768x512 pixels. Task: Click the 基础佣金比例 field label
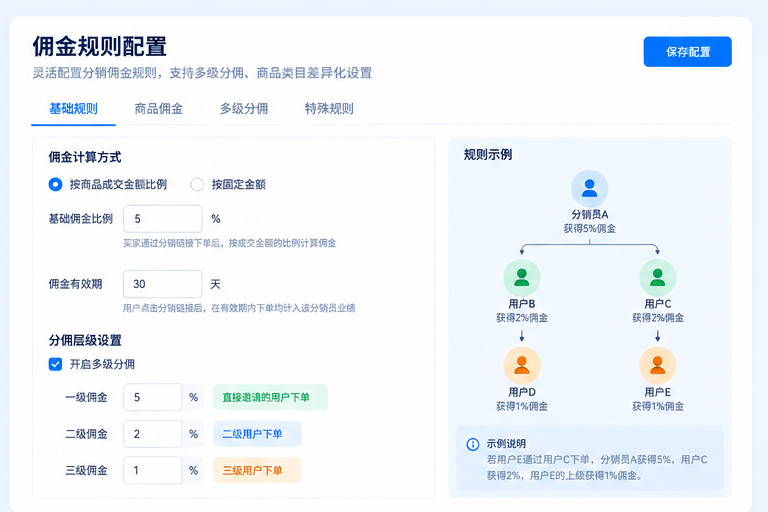coord(81,219)
